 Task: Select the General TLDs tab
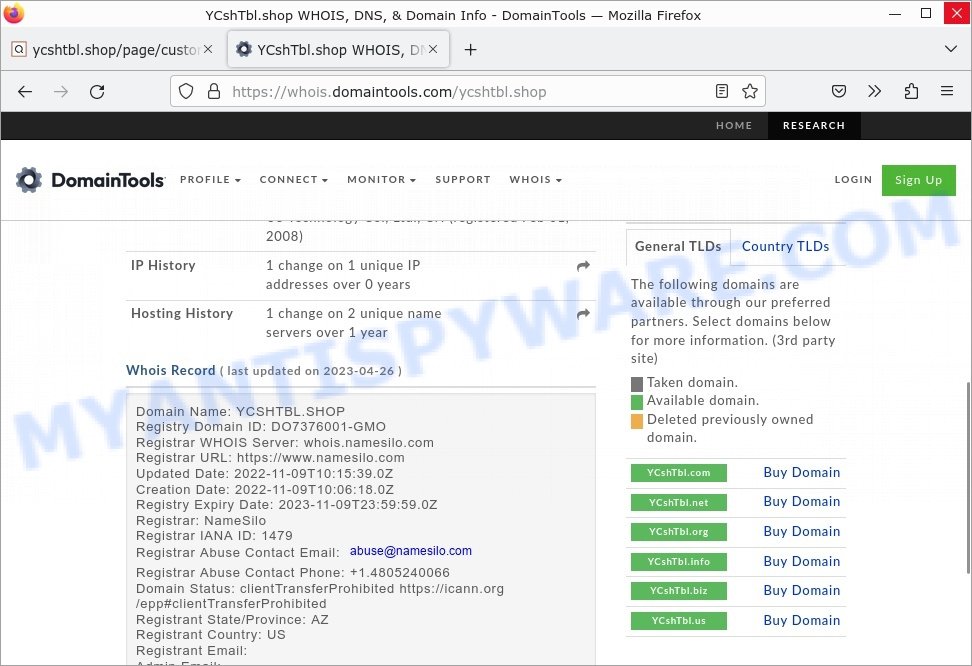[x=678, y=246]
